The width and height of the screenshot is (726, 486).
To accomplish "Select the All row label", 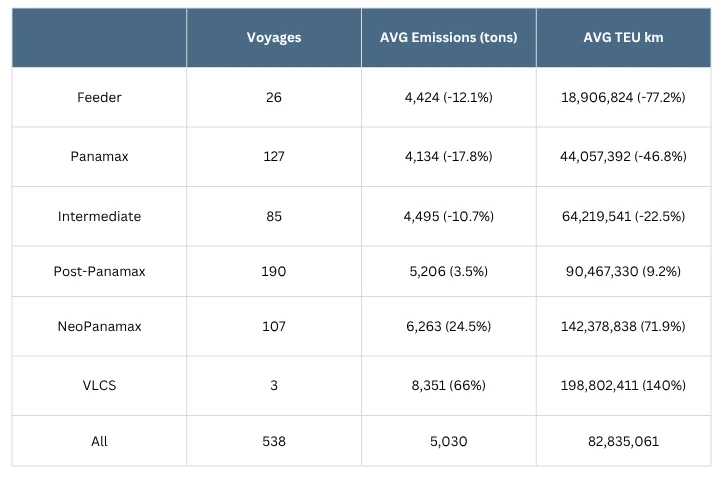I will point(99,440).
